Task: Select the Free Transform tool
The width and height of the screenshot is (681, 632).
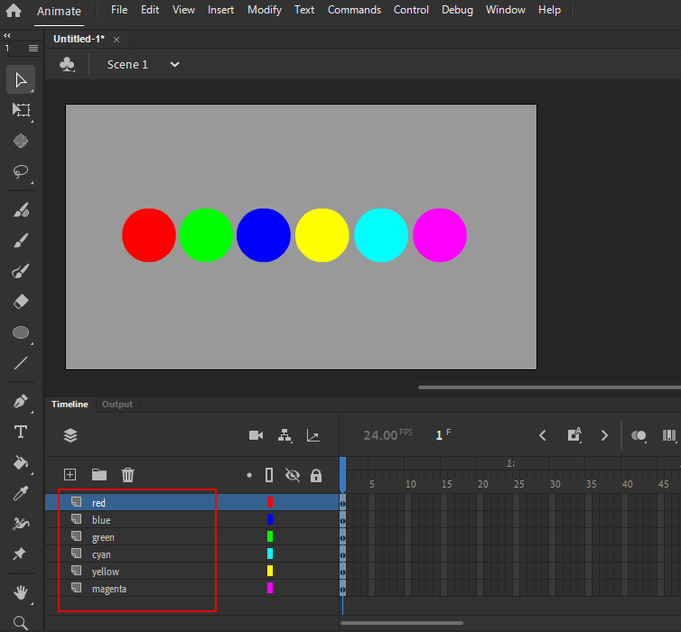Action: pyautogui.click(x=20, y=110)
